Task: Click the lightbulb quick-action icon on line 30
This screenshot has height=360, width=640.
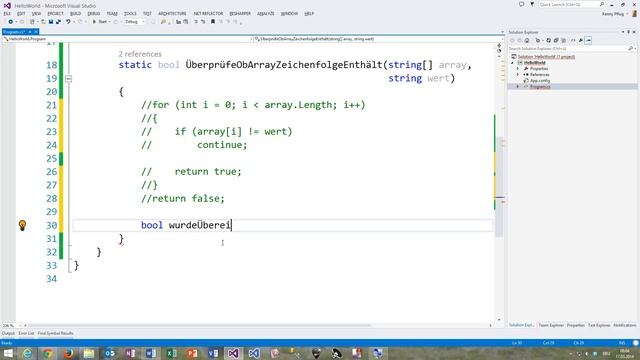Action: click(22, 225)
